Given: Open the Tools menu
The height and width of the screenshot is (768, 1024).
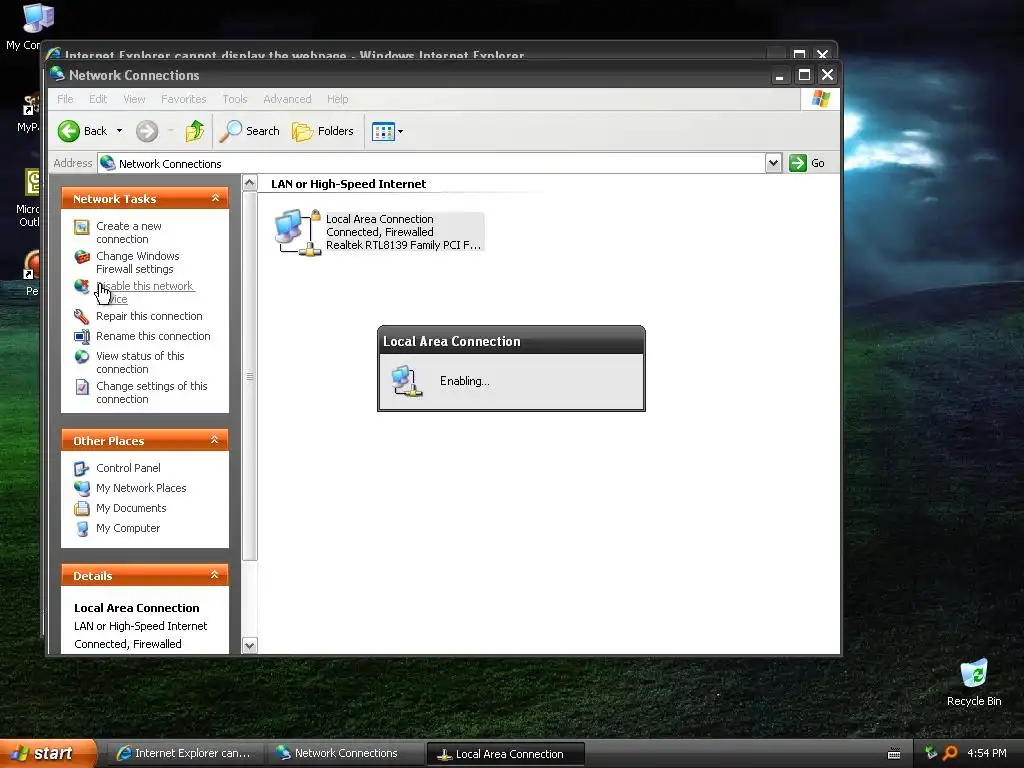Looking at the screenshot, I should [234, 99].
